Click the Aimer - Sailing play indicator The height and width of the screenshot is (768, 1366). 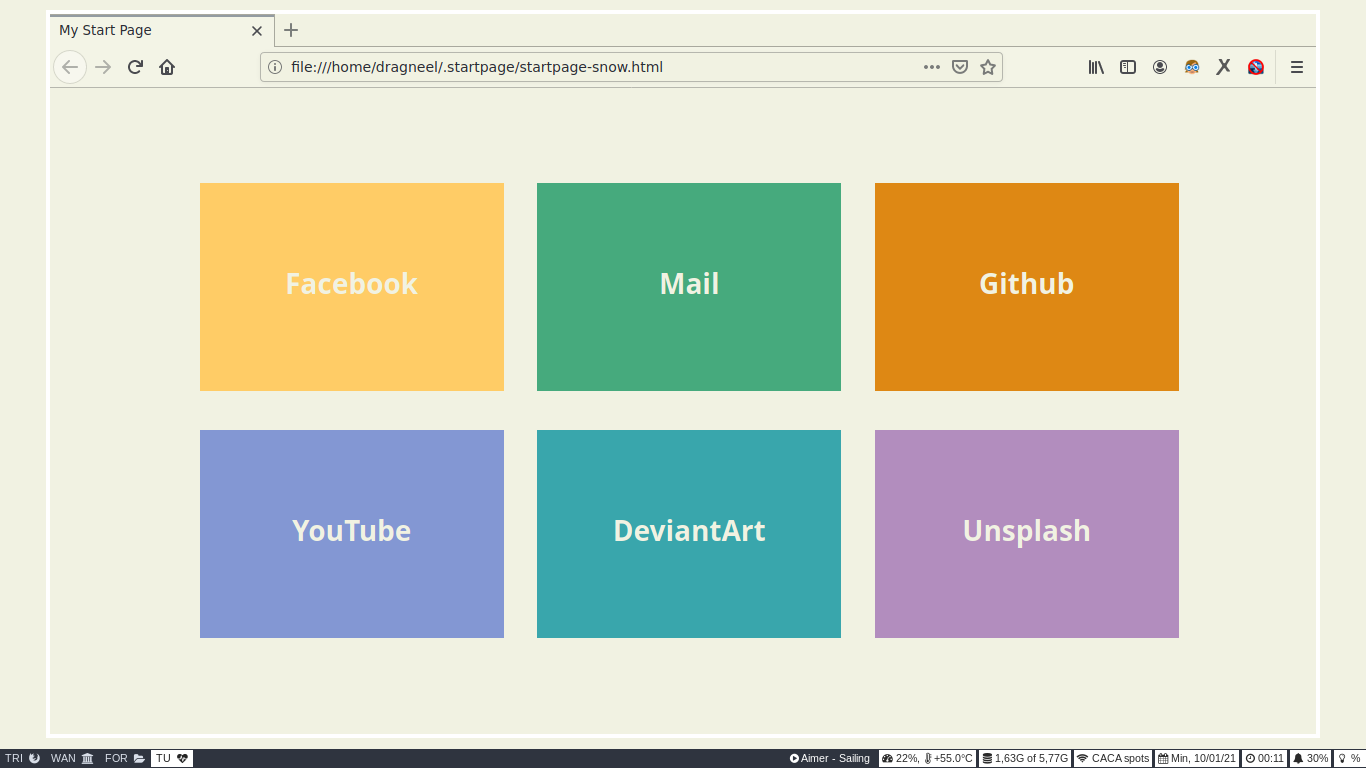[830, 759]
